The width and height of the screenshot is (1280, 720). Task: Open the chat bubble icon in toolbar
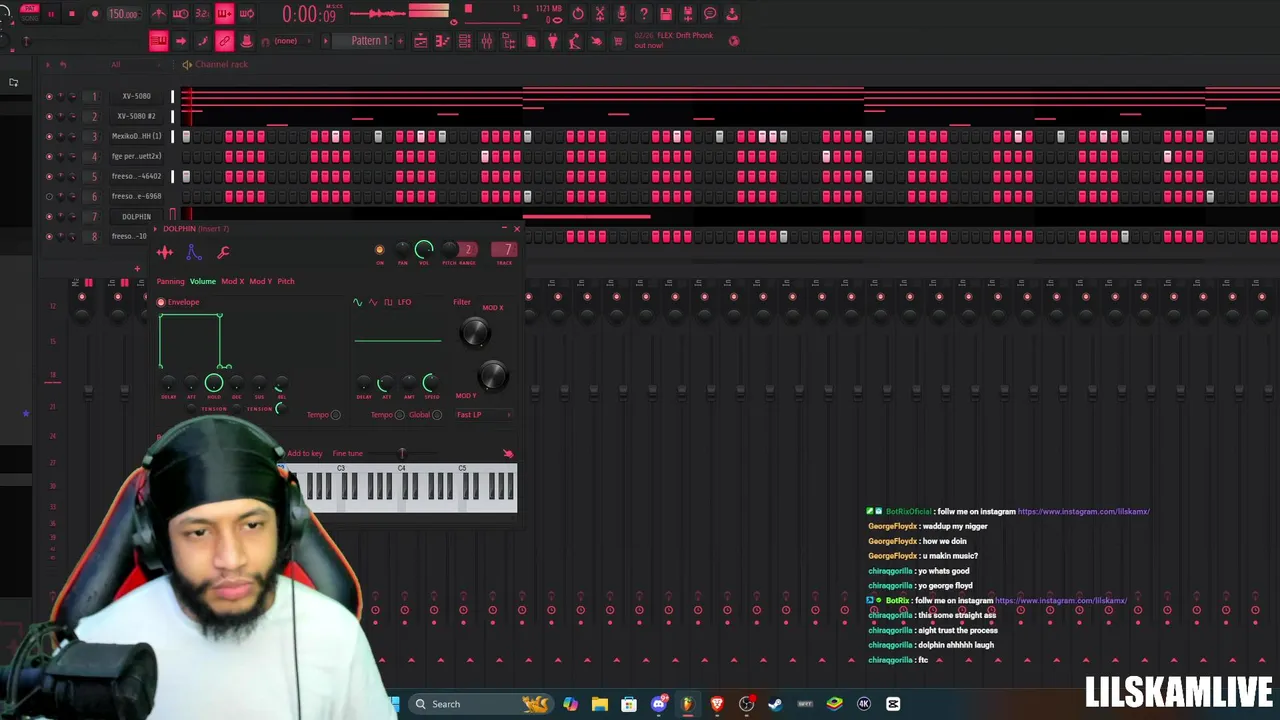click(709, 14)
